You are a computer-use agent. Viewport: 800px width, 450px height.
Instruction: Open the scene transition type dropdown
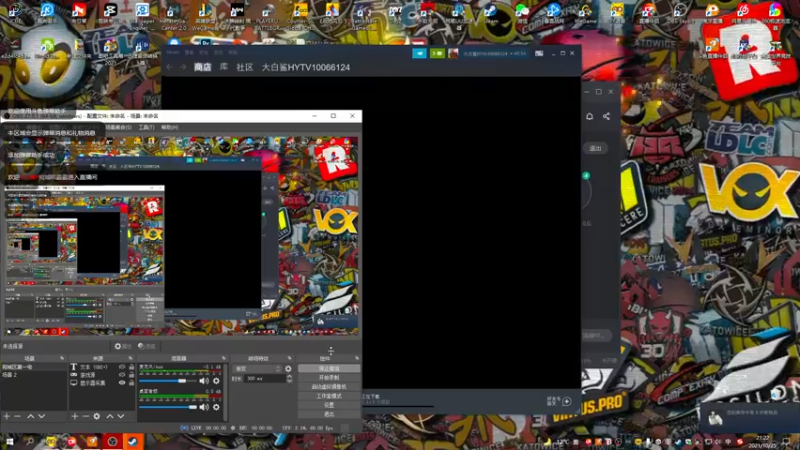pyautogui.click(x=257, y=369)
